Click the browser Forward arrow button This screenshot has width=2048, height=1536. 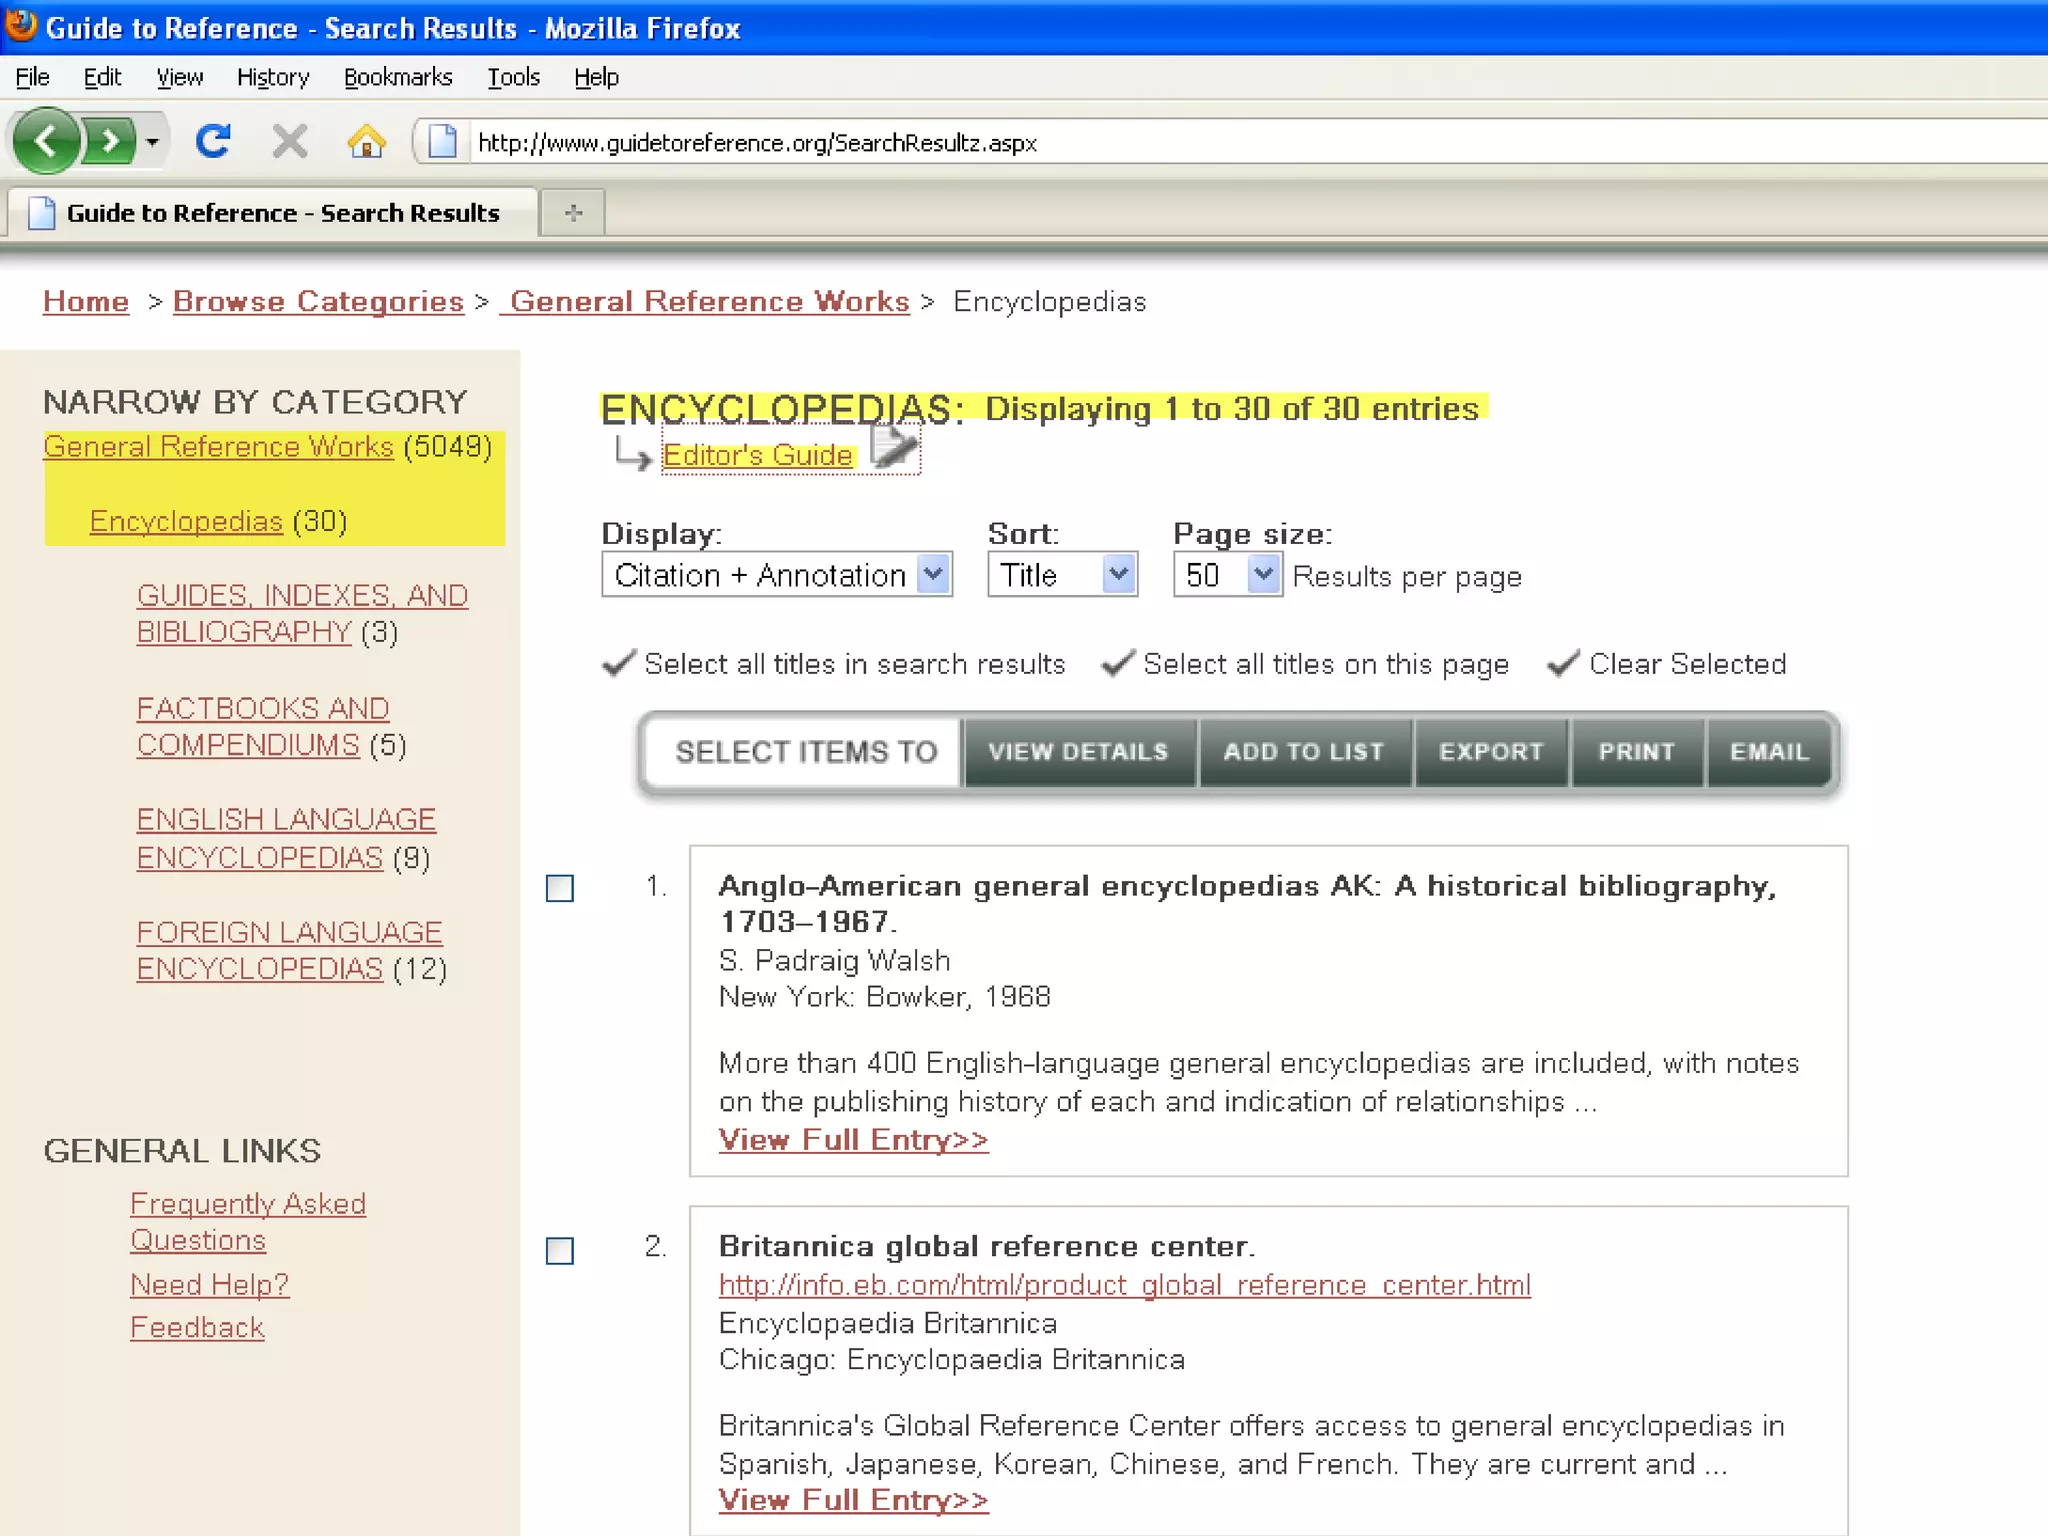point(110,141)
